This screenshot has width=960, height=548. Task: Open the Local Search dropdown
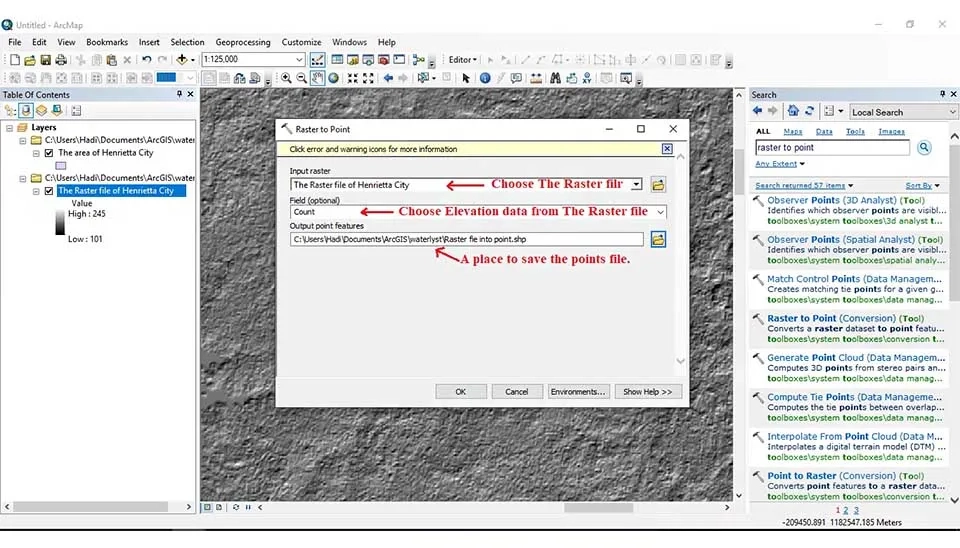(951, 112)
